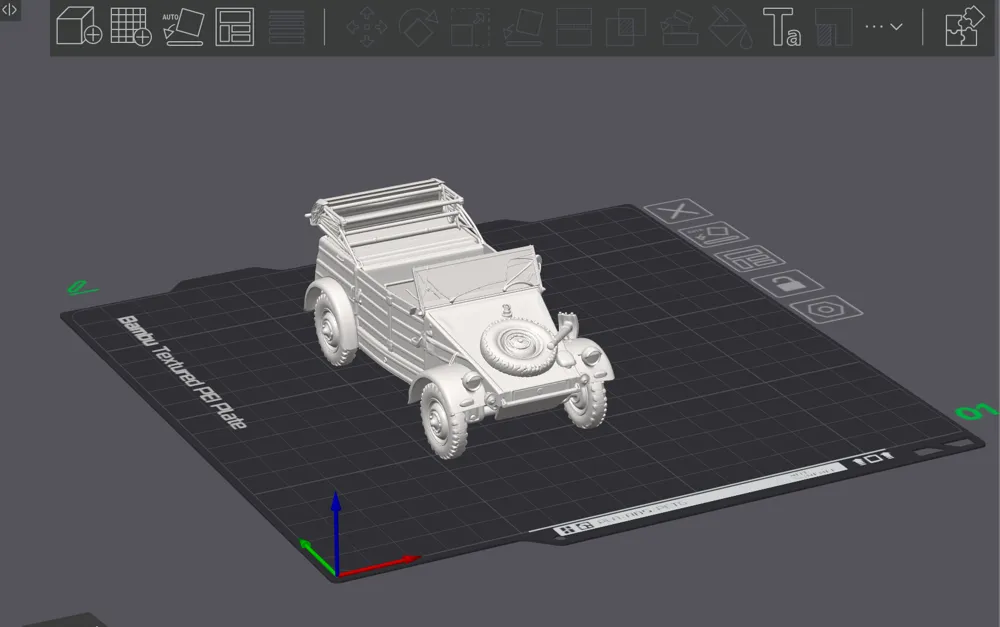
Task: Open the Mesh boolean tool
Action: pyautogui.click(x=626, y=27)
